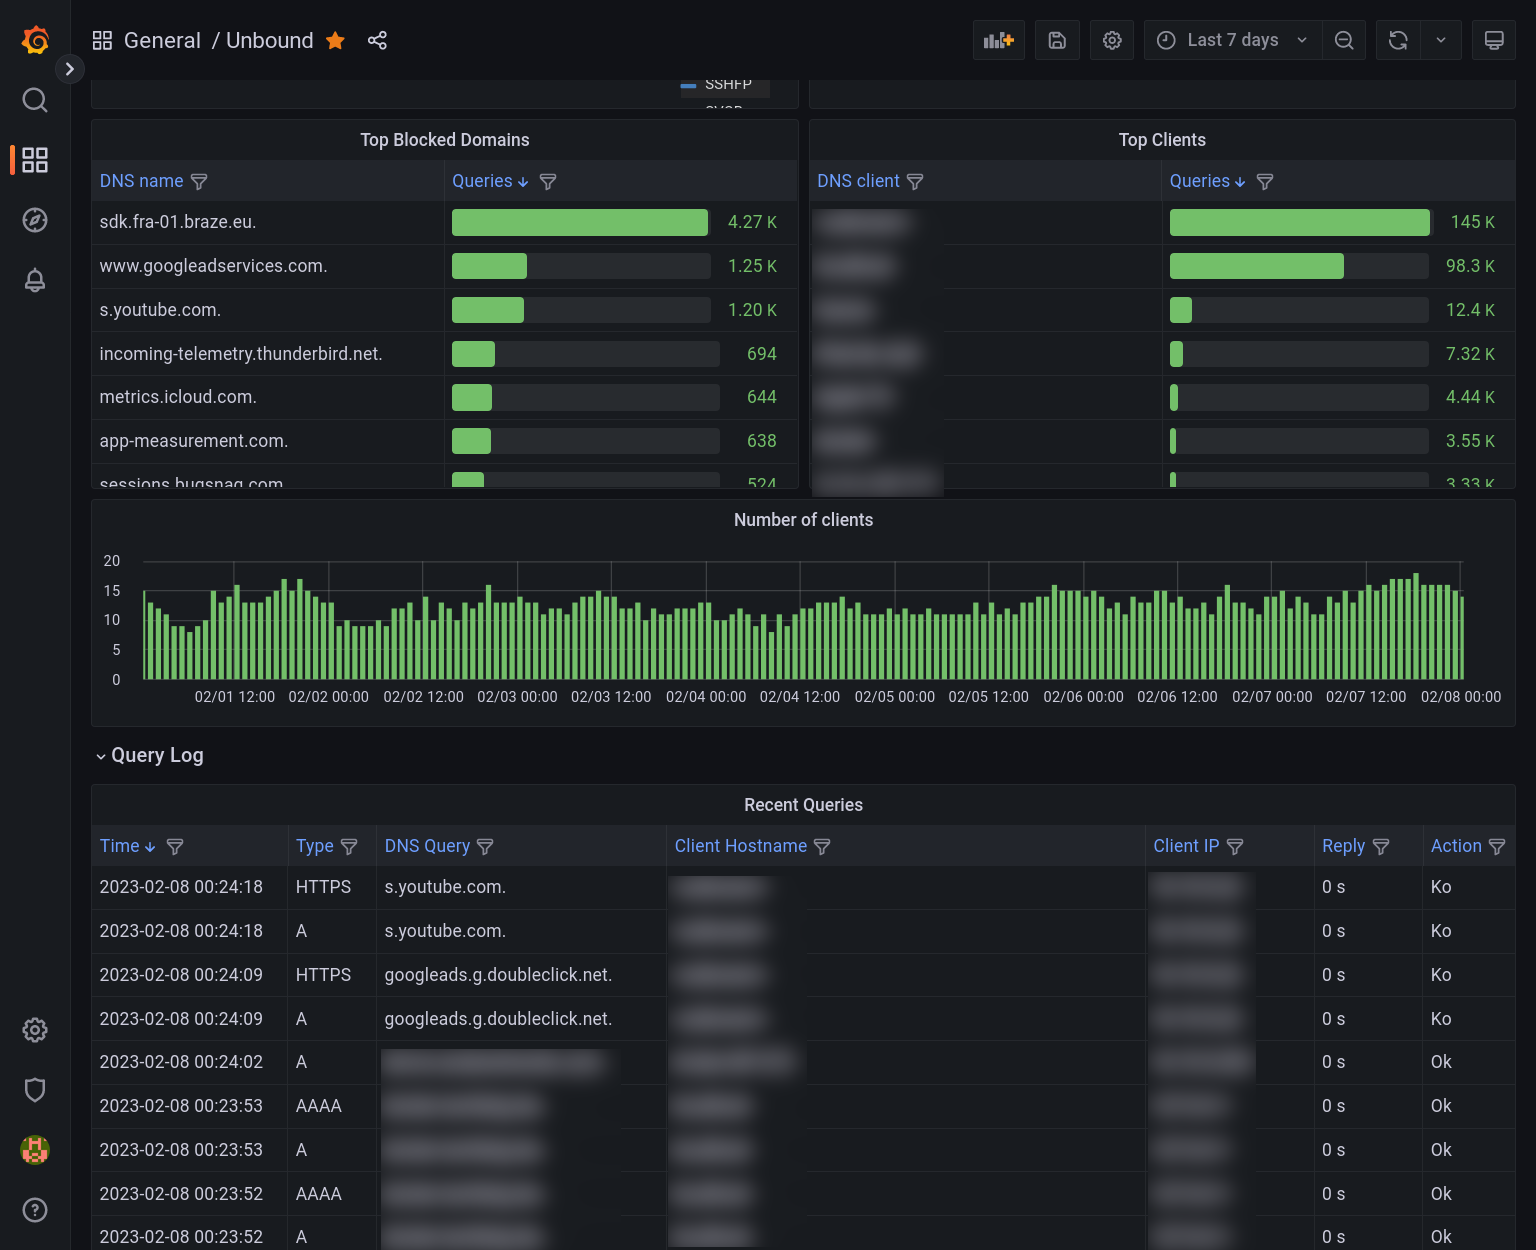Expand the sidebar navigation menu chevron
This screenshot has width=1536, height=1250.
point(69,69)
